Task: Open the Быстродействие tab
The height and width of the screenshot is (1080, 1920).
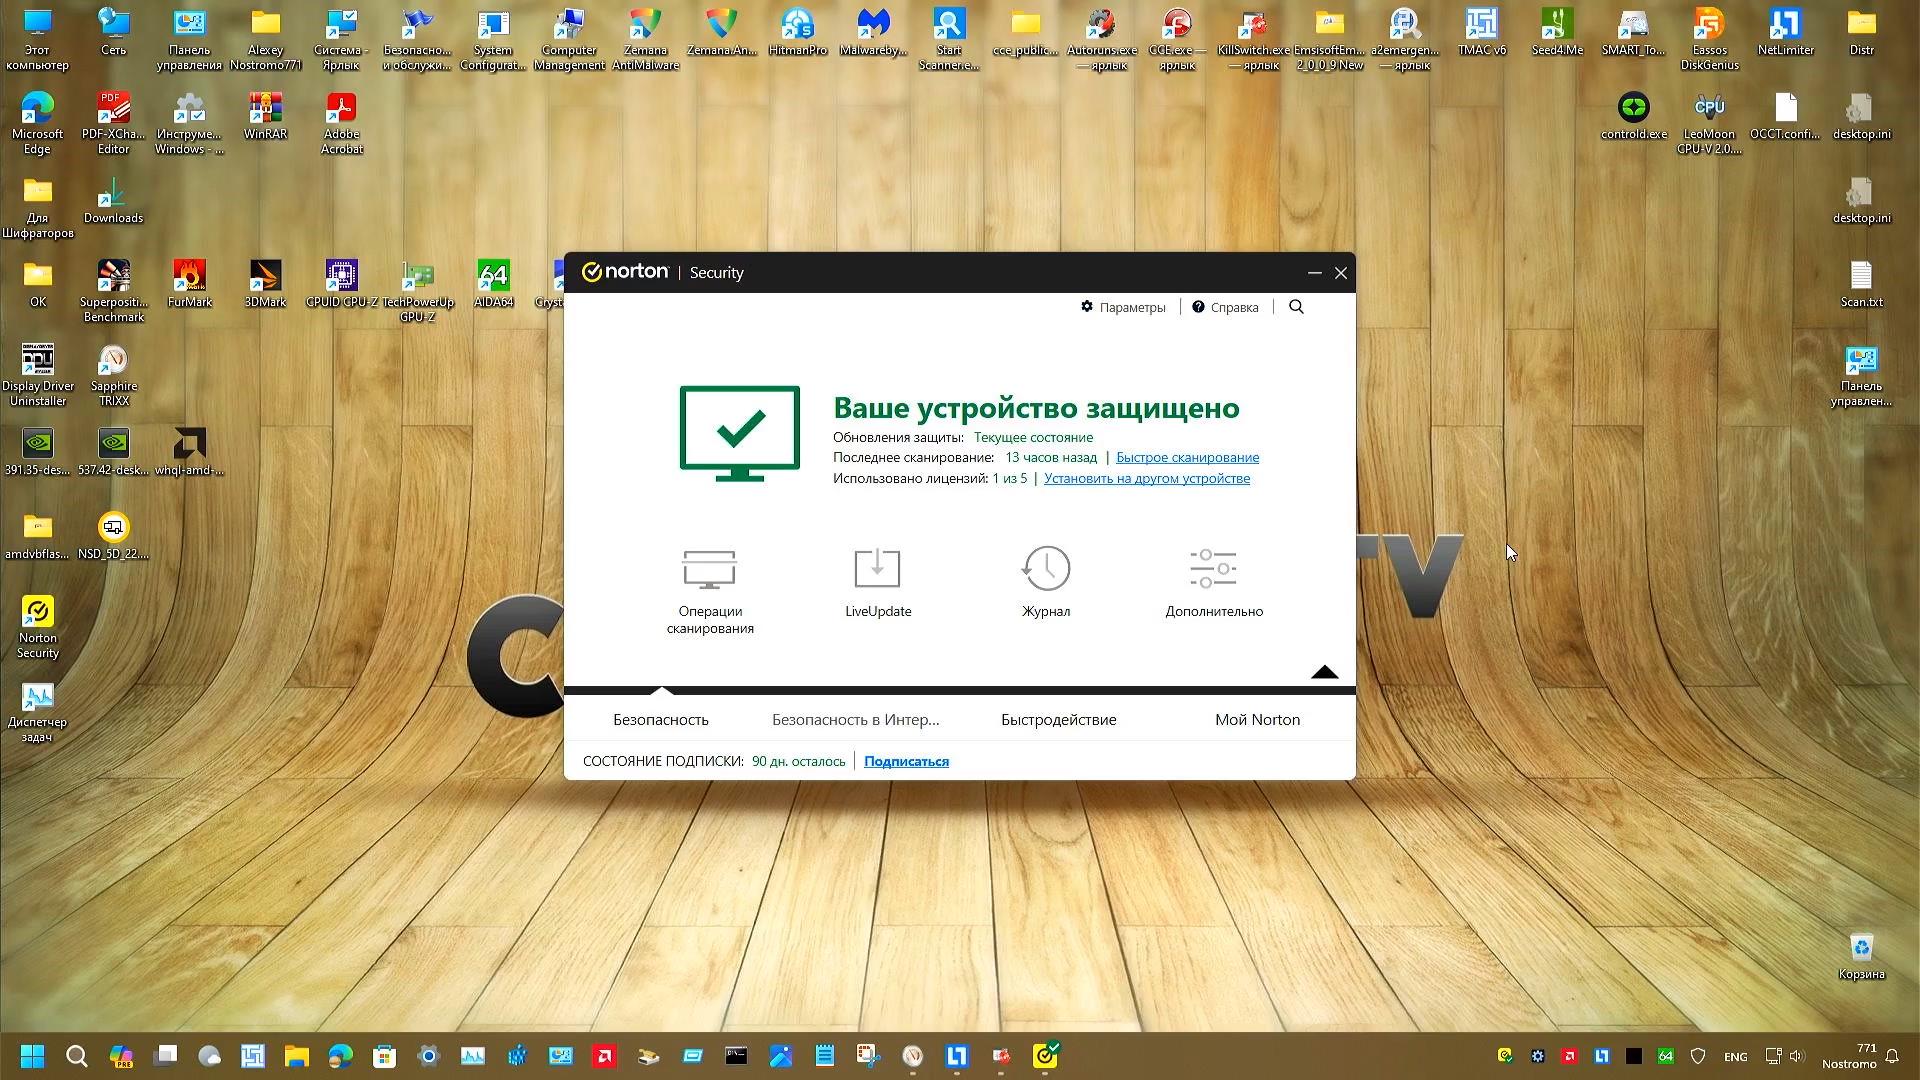Action: [x=1058, y=720]
